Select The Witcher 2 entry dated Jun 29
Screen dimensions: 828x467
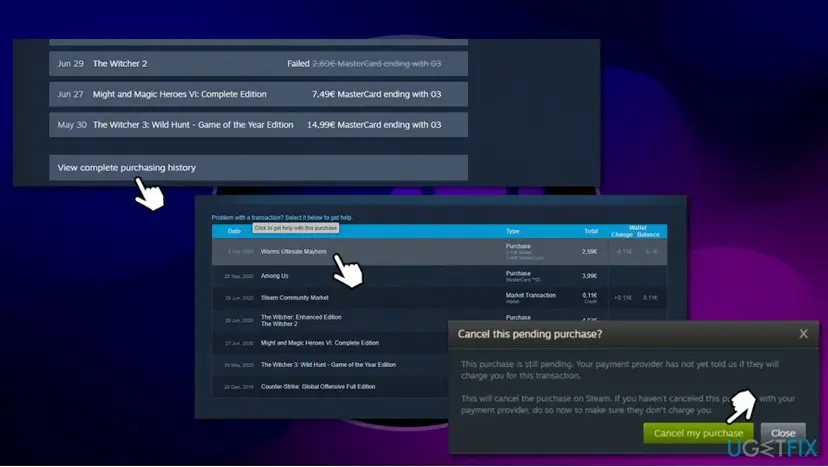click(x=258, y=63)
